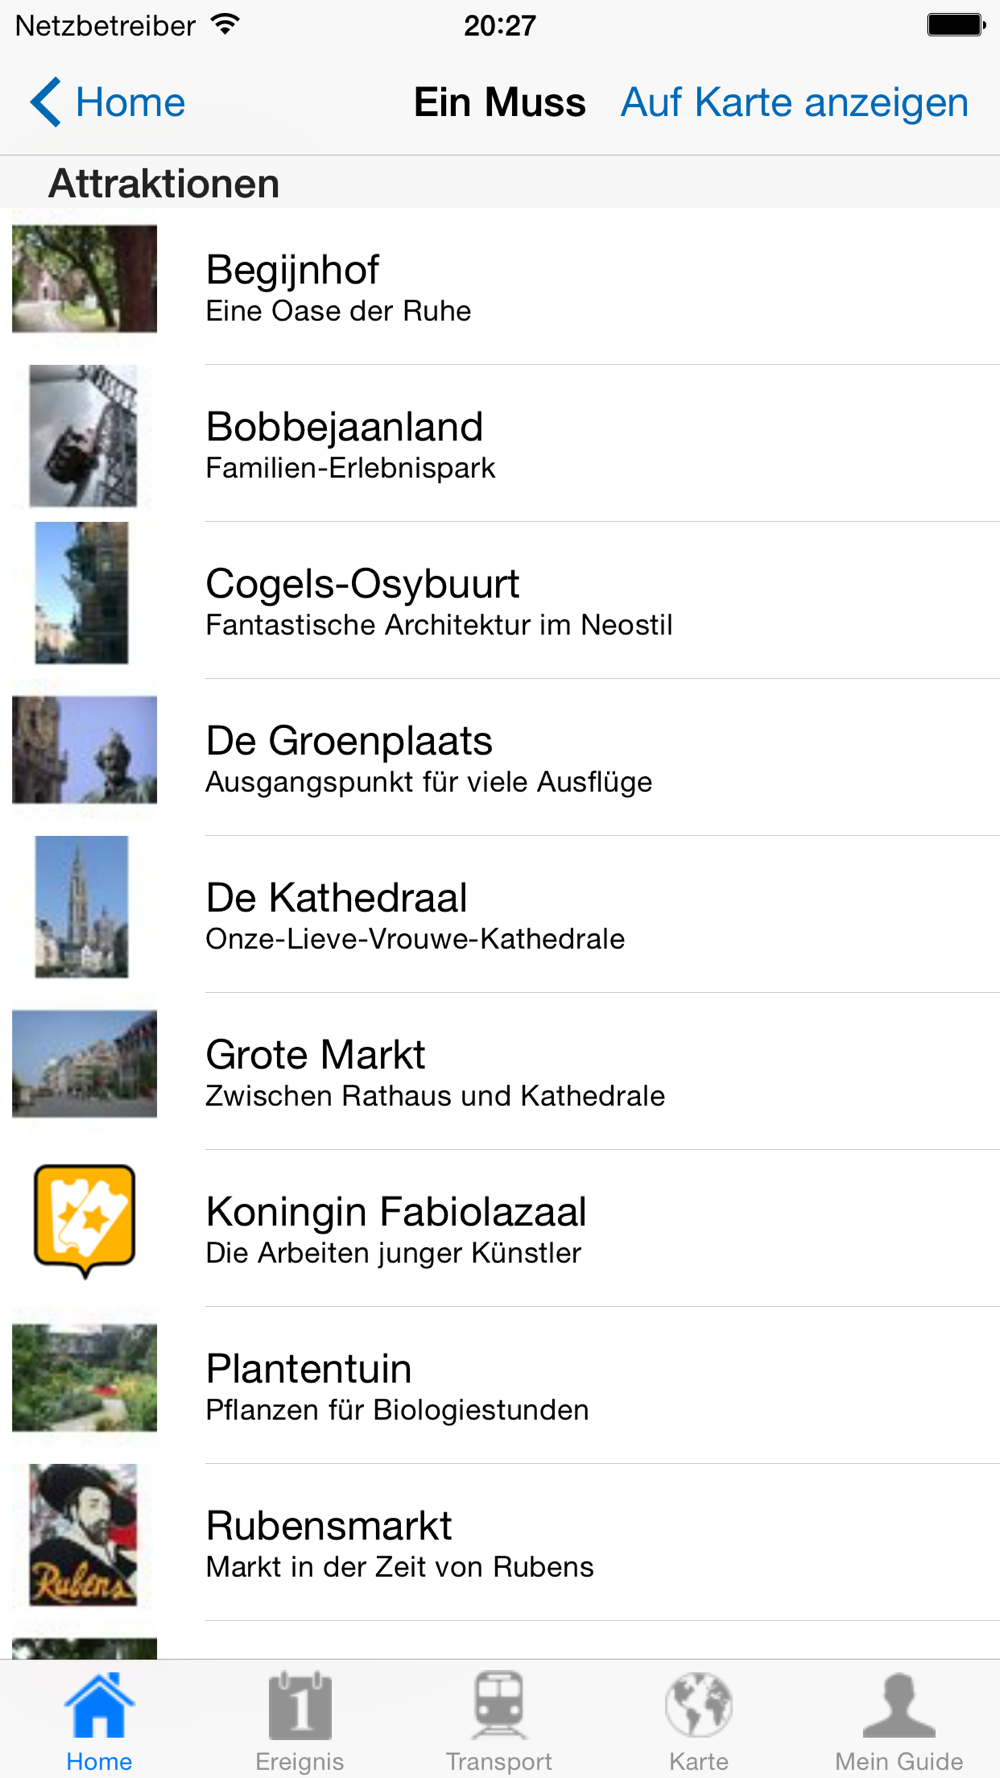Open the Ereignis calendar tab icon
1000x1778 pixels.
click(x=299, y=1705)
